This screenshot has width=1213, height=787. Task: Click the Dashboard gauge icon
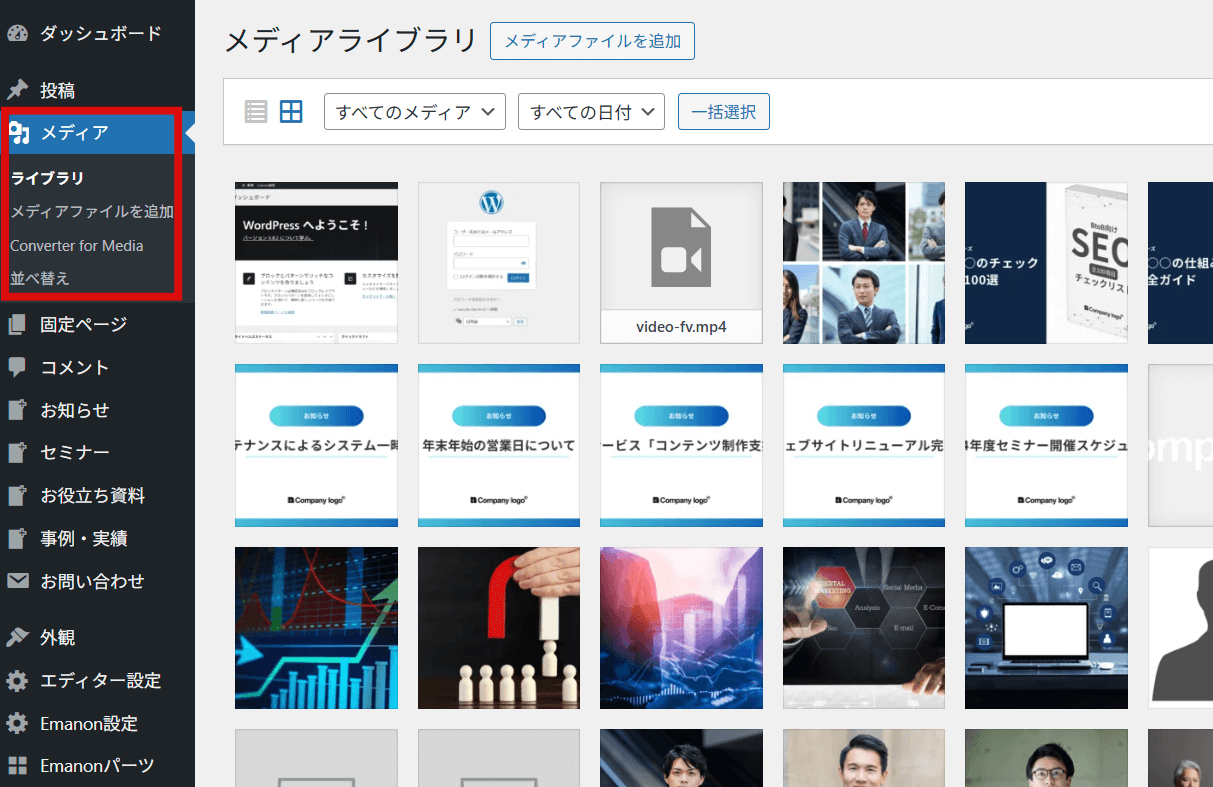pos(17,34)
